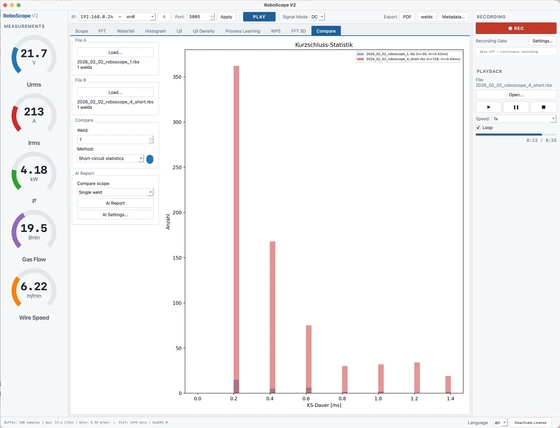Image resolution: width=560 pixels, height=428 pixels.
Task: Stop playback with the stop icon
Action: click(x=543, y=107)
